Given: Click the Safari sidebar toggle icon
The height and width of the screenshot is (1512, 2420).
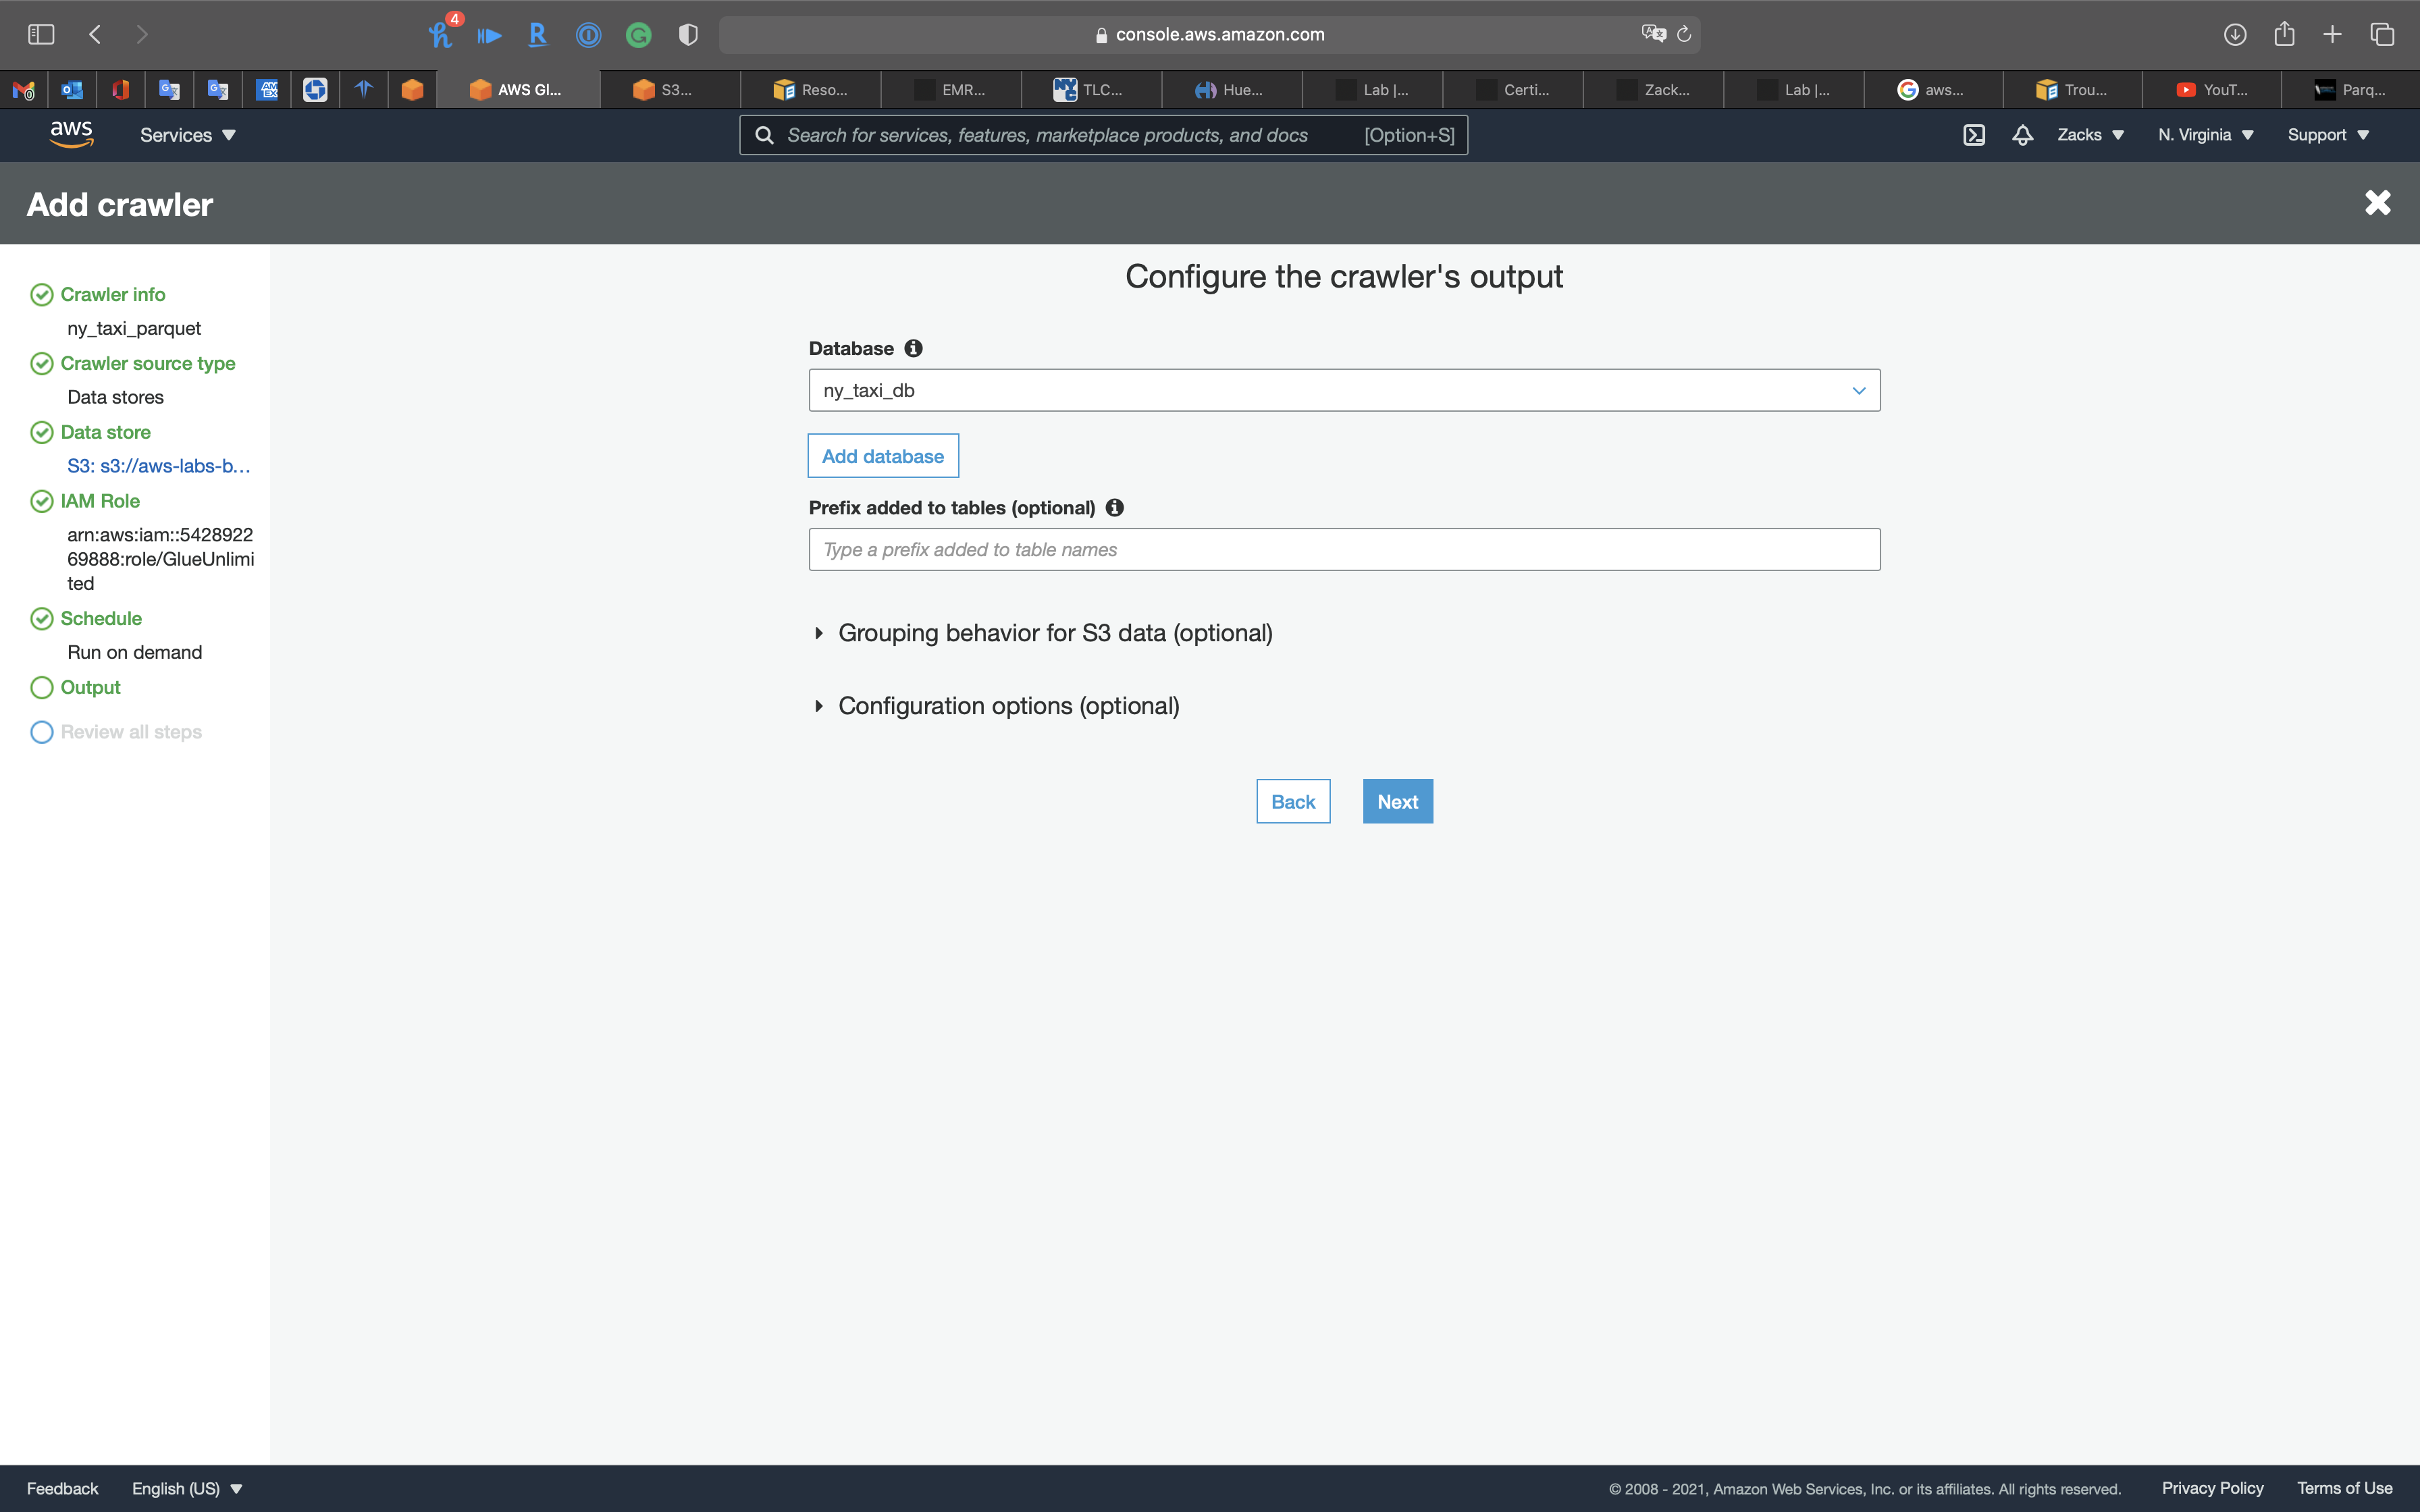Looking at the screenshot, I should pos(41,34).
